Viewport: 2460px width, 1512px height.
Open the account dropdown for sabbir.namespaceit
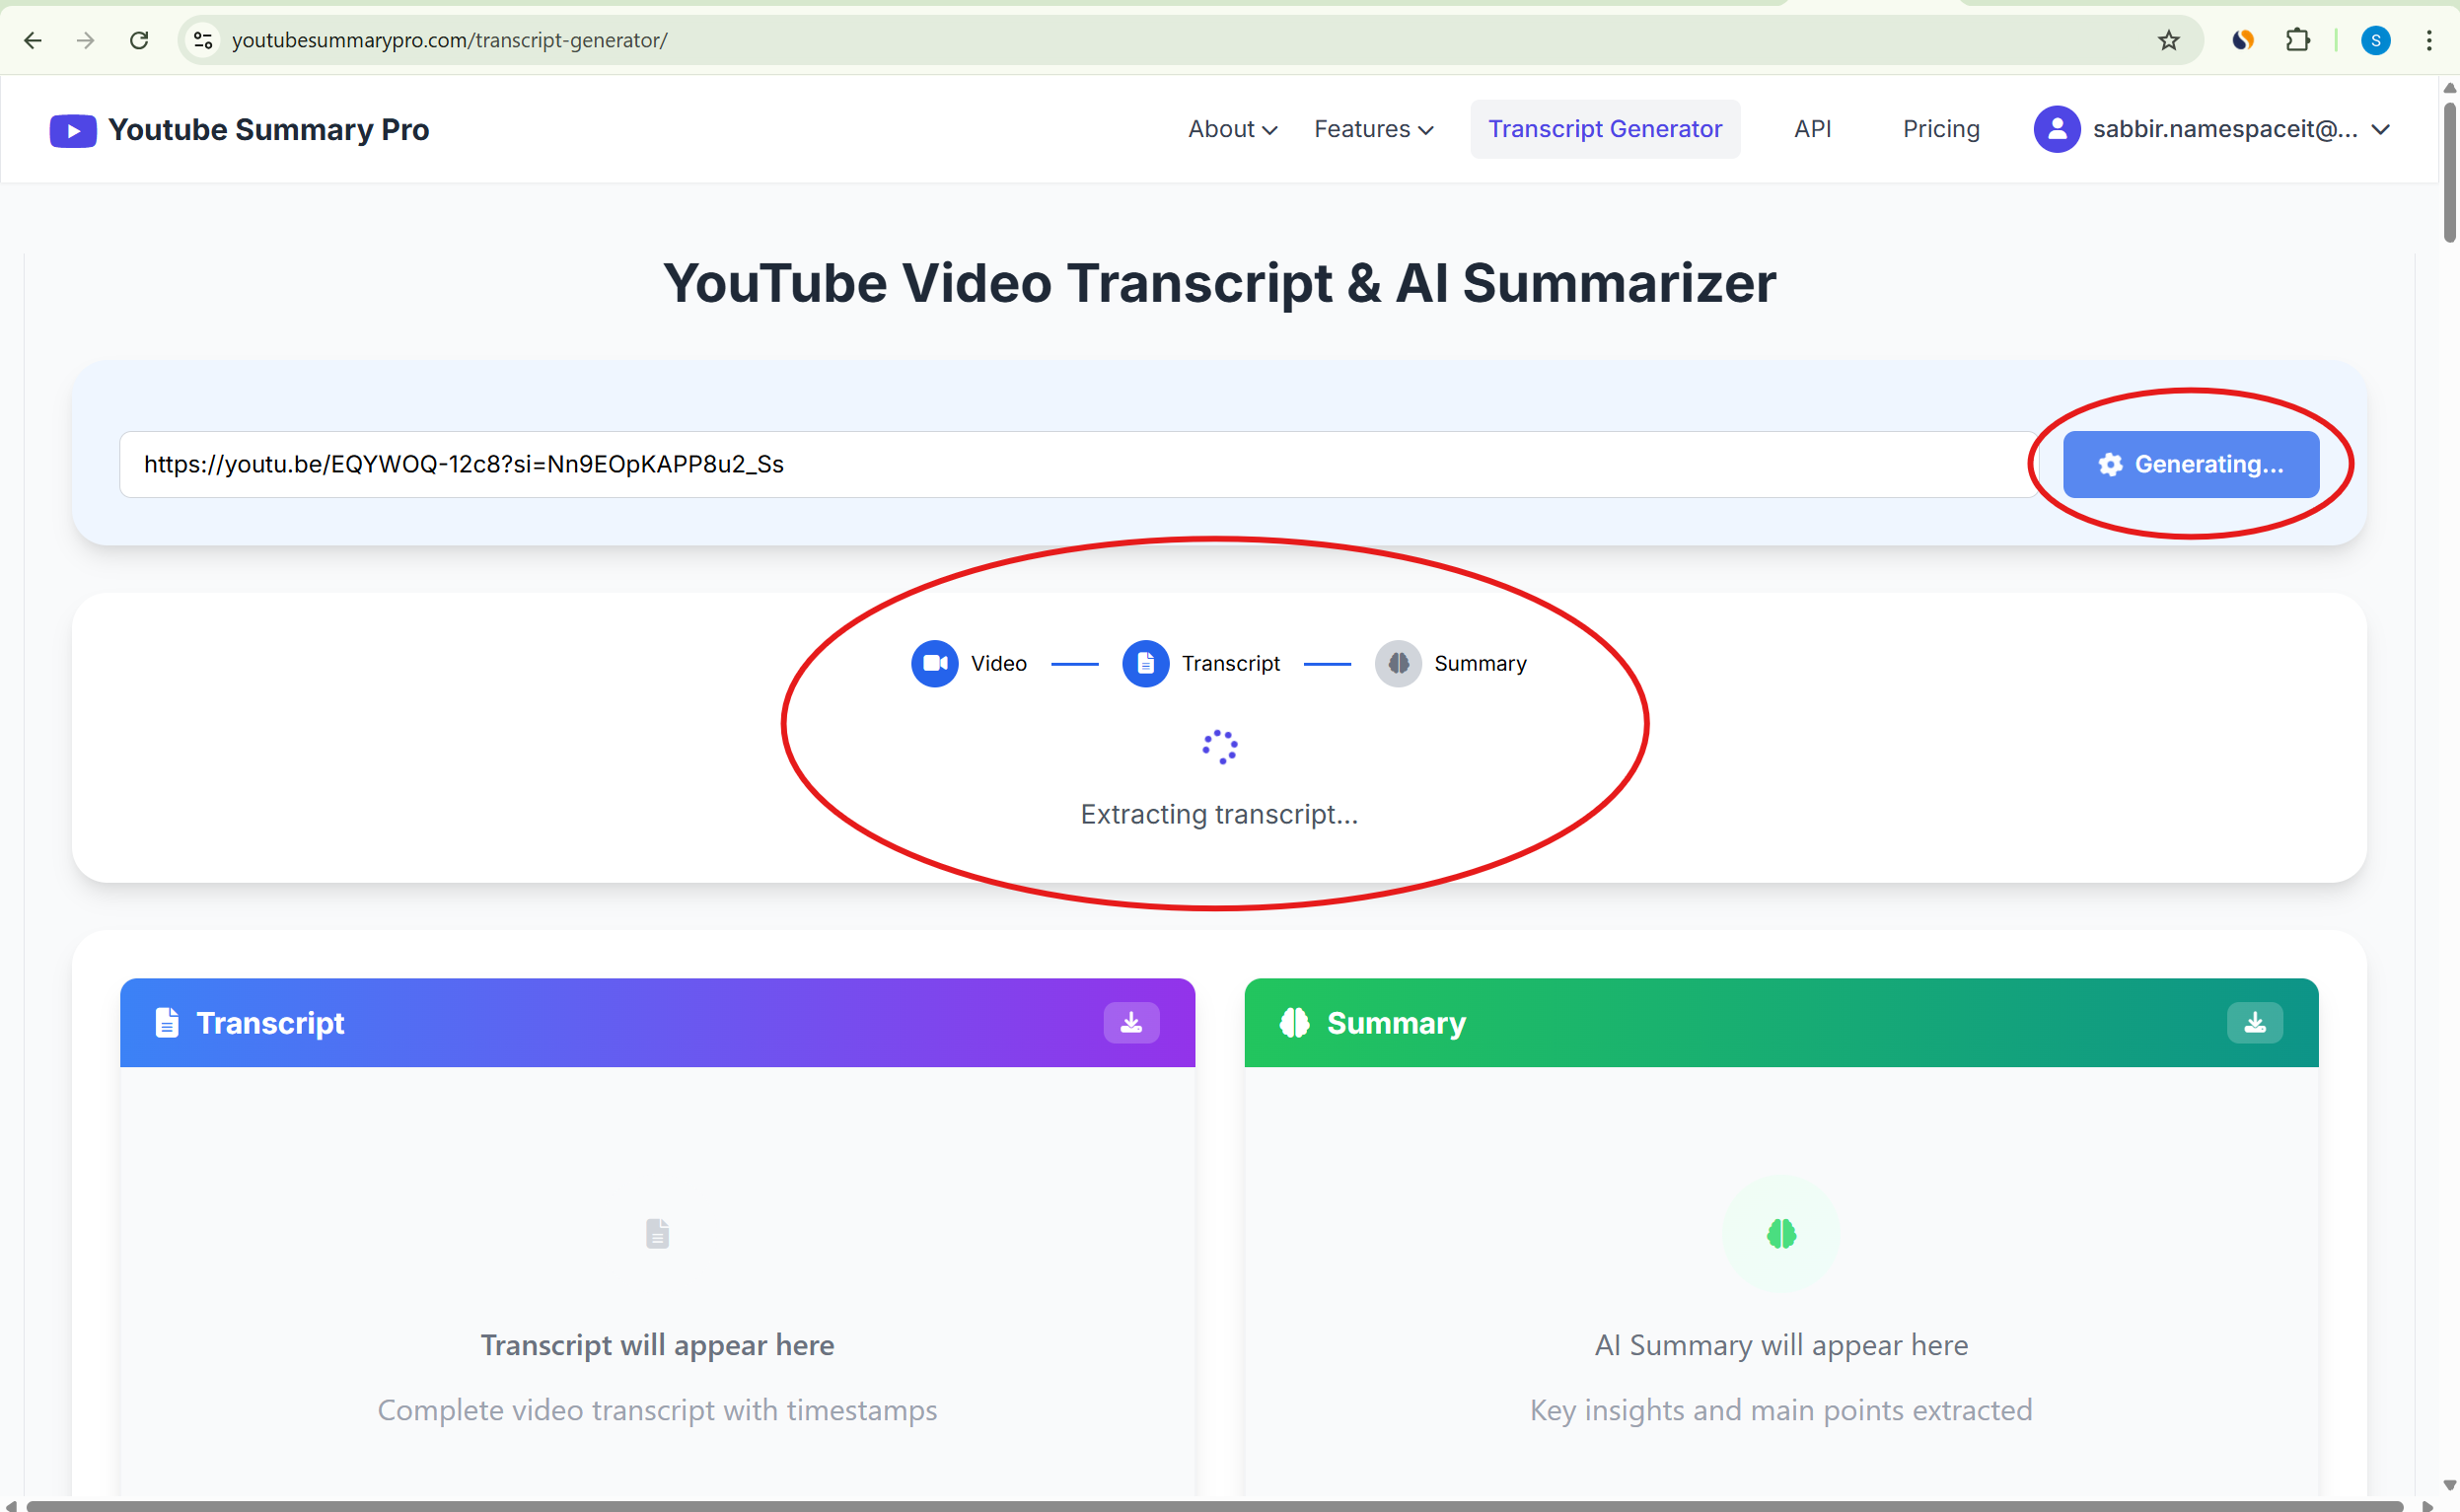(x=2382, y=129)
